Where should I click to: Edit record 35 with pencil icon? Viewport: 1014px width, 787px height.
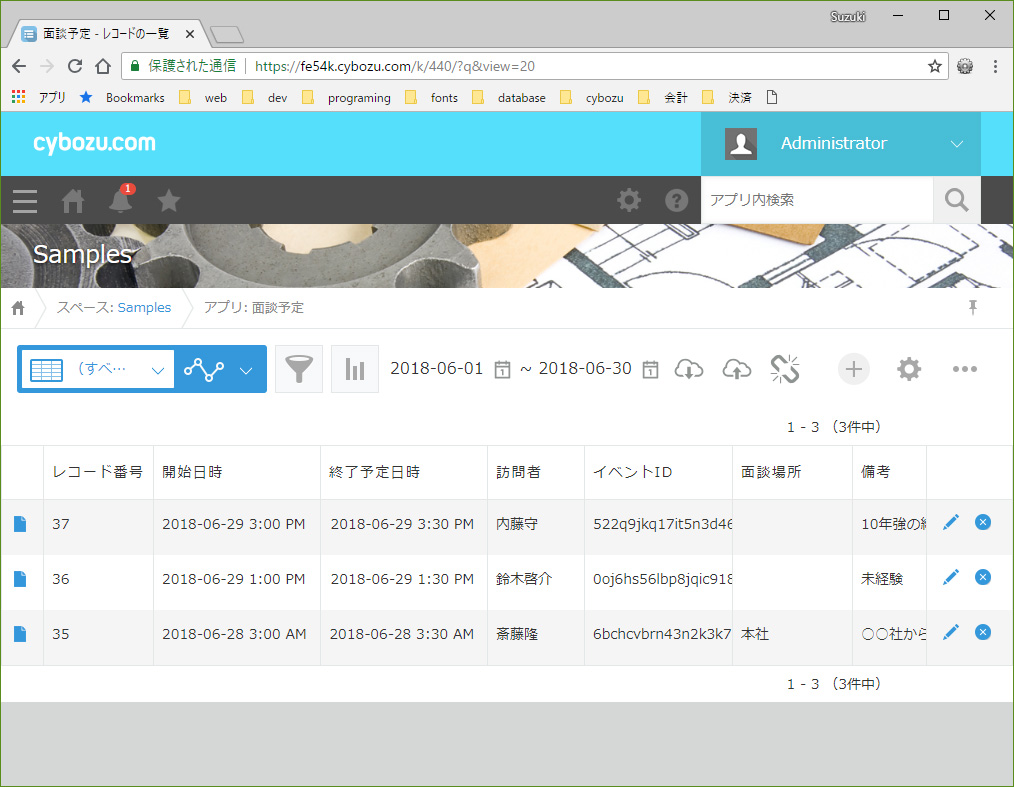(951, 632)
